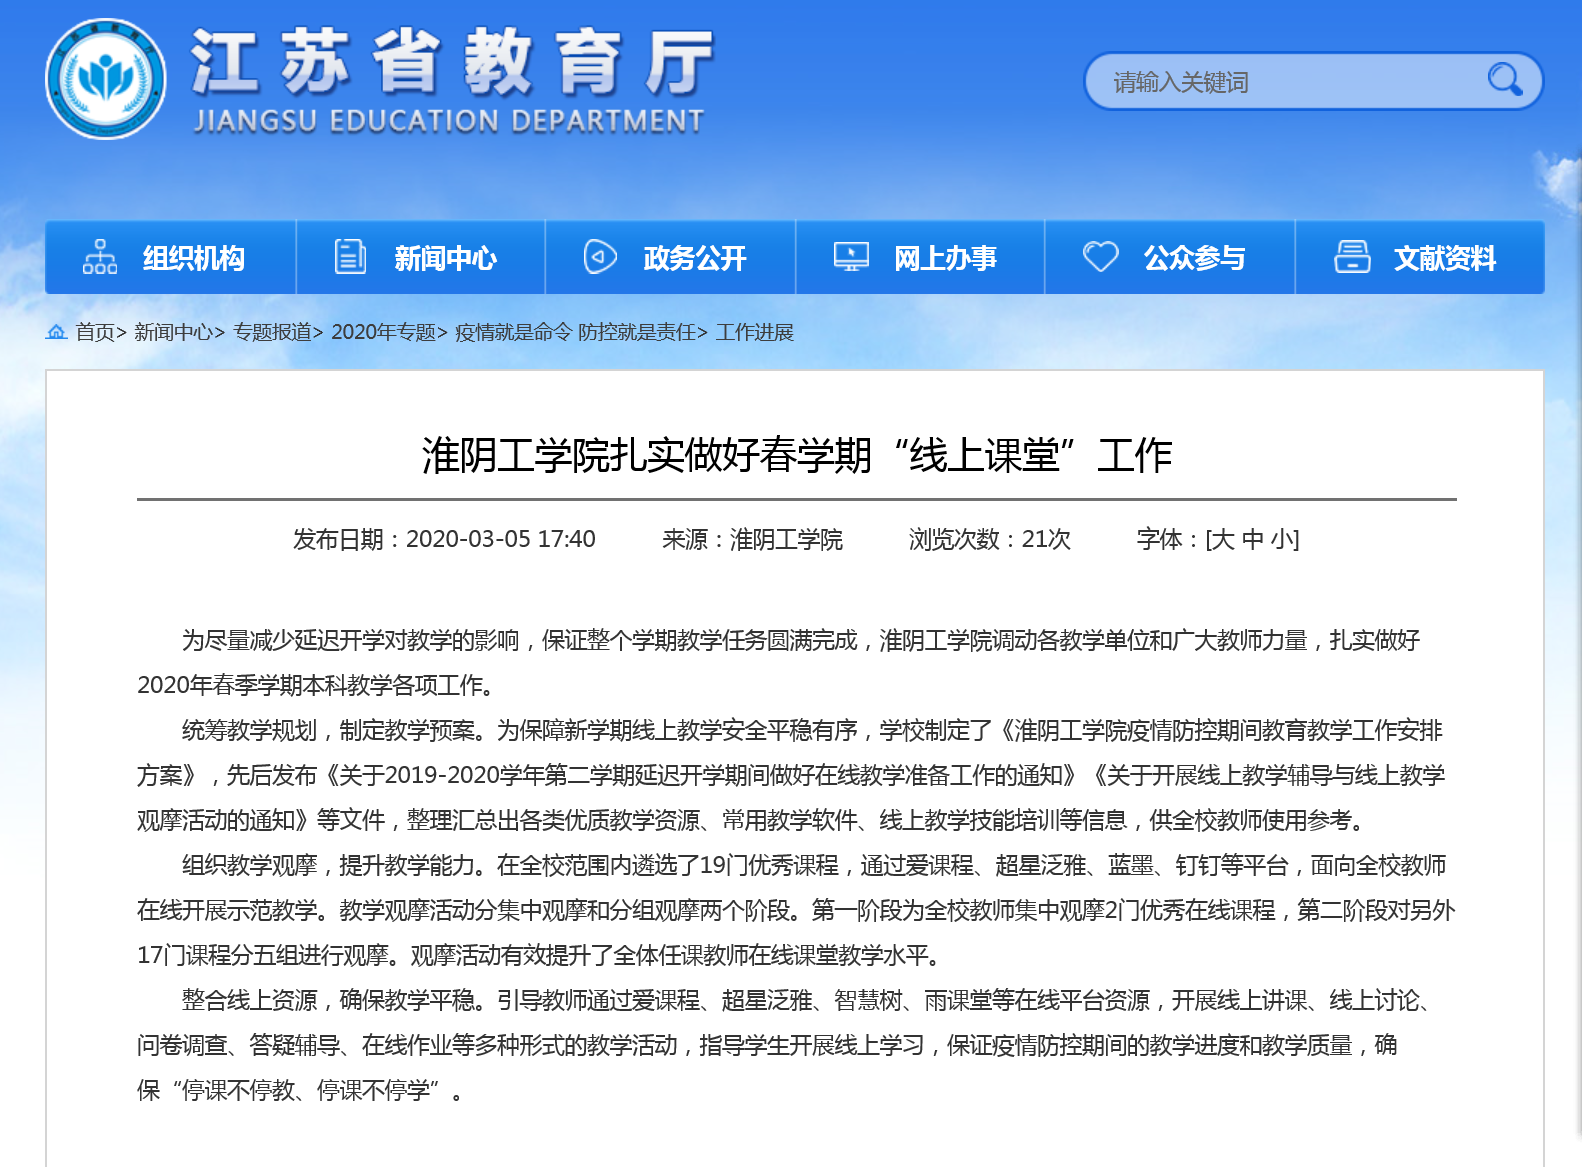The width and height of the screenshot is (1582, 1167).
Task: Click the magnifying glass search icon
Action: 1503,79
